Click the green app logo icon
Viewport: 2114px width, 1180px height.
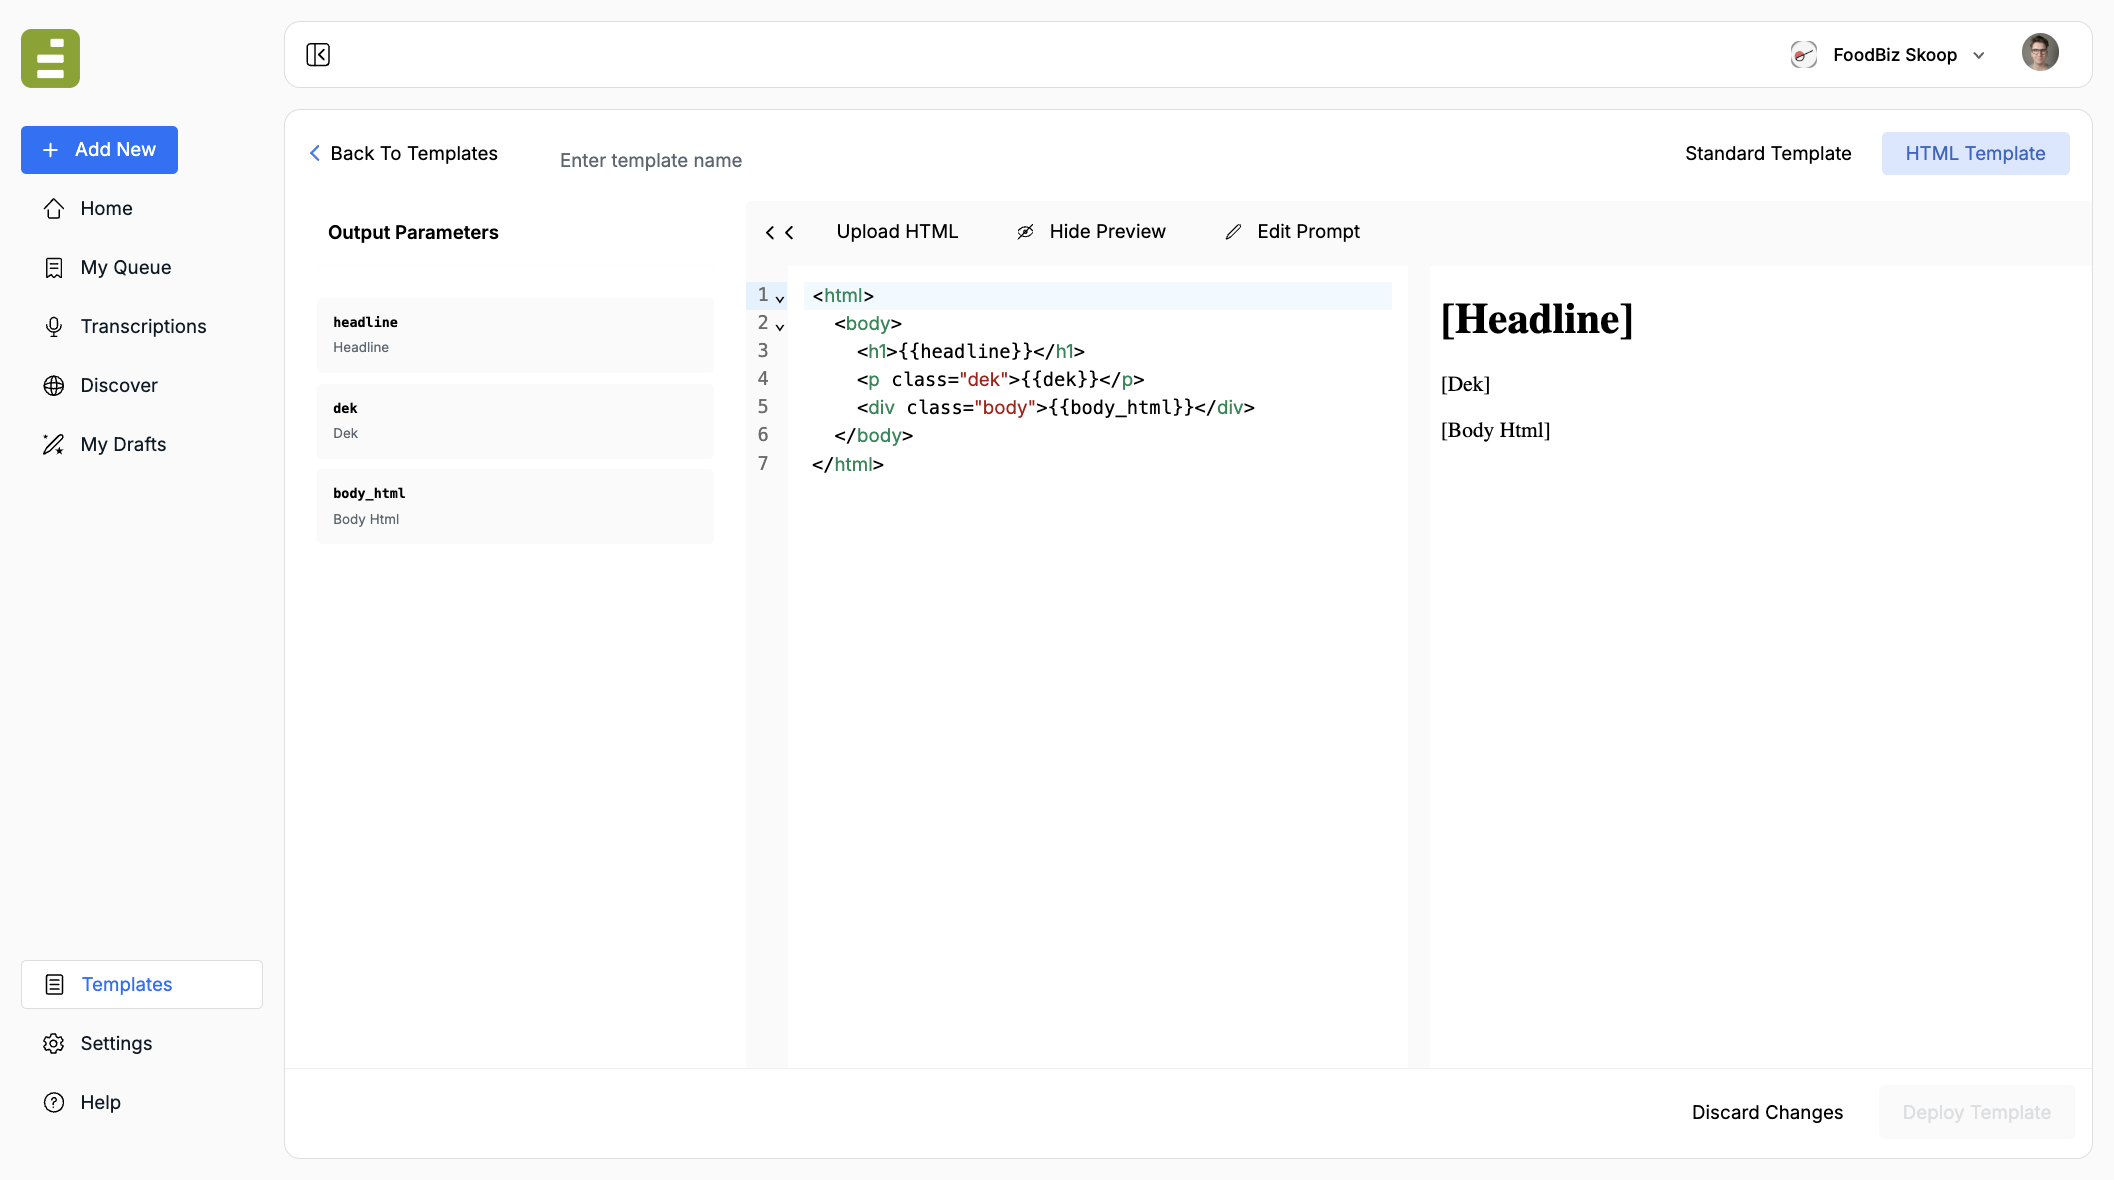point(50,58)
